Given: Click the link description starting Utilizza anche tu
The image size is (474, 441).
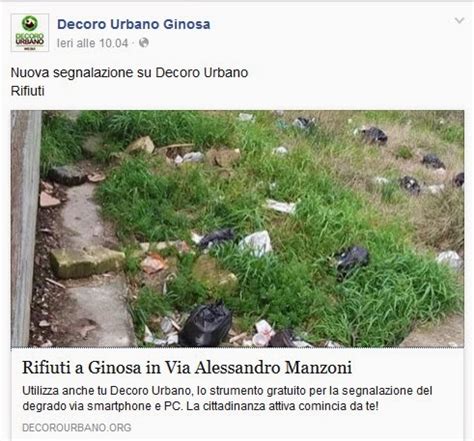Looking at the screenshot, I should [x=227, y=398].
